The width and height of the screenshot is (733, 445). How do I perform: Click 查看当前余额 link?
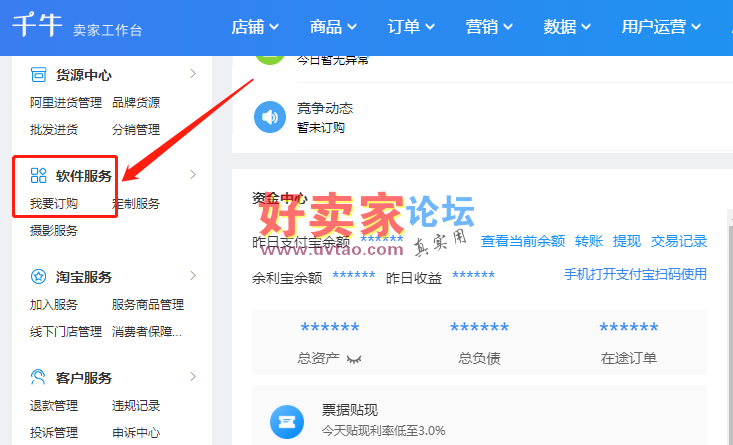click(x=522, y=241)
